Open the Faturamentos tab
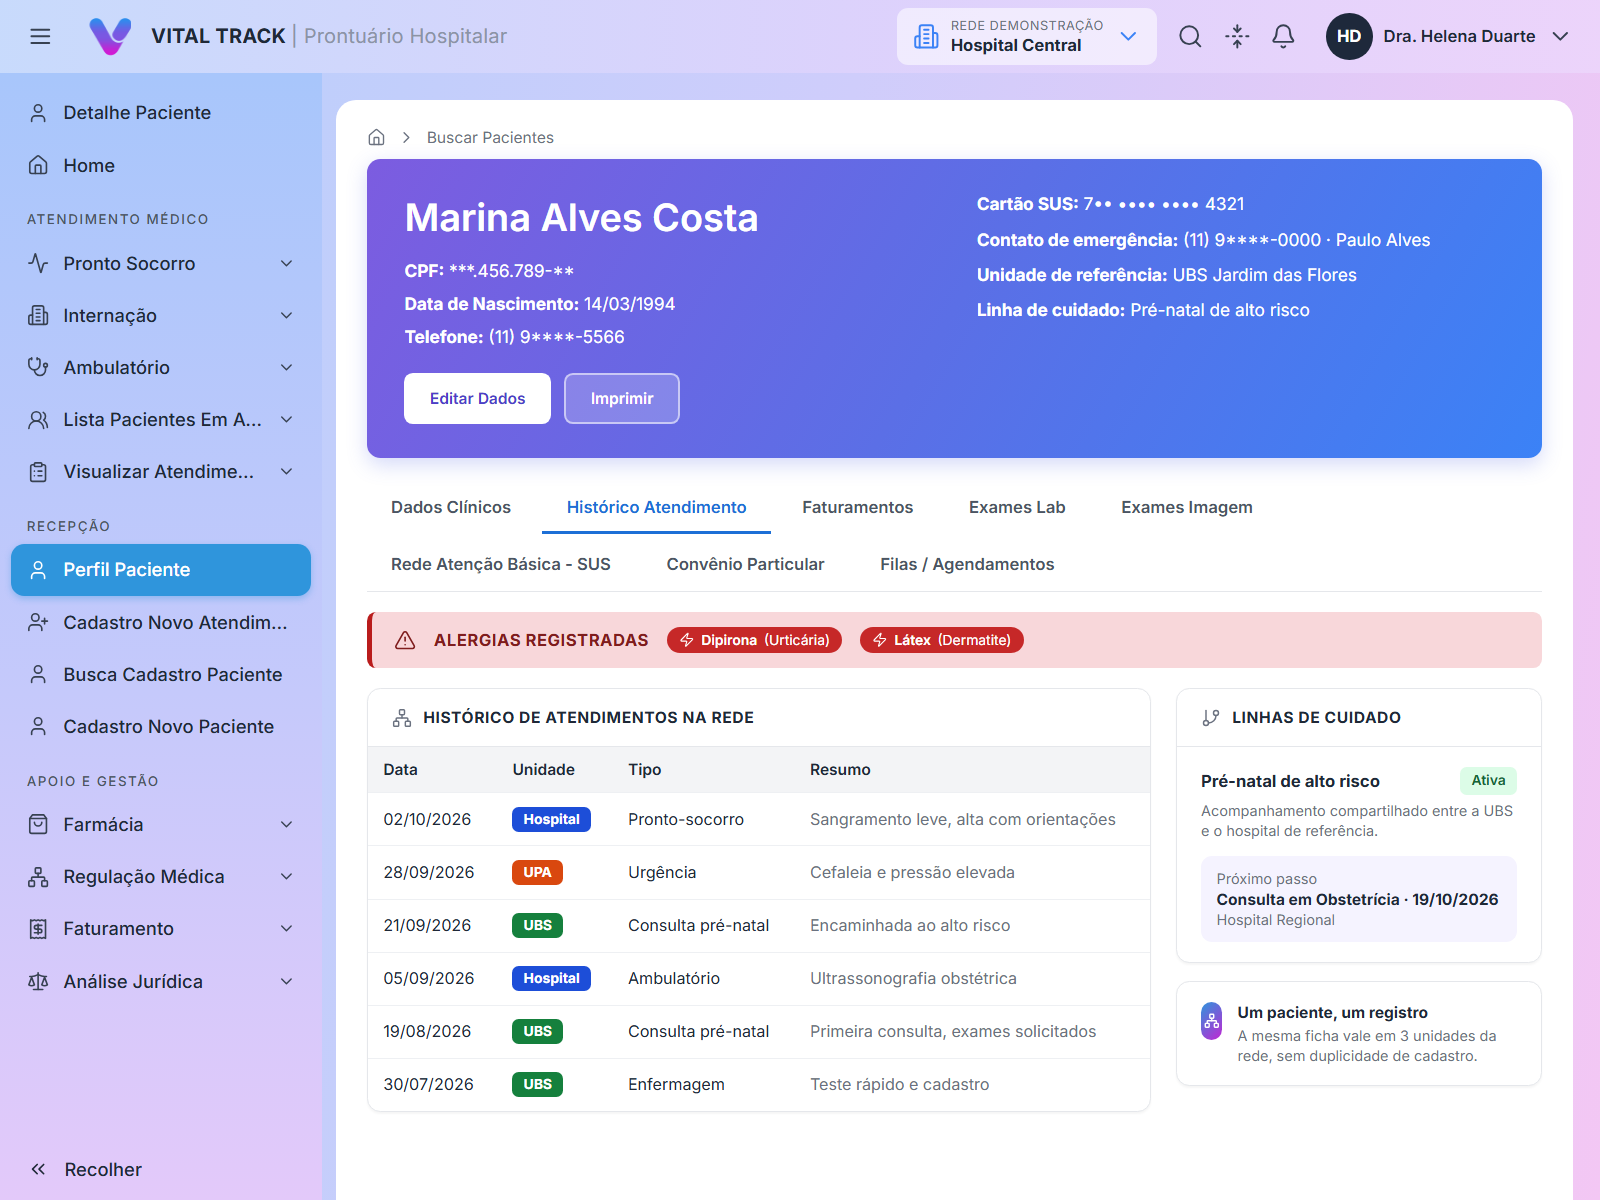 click(x=857, y=507)
